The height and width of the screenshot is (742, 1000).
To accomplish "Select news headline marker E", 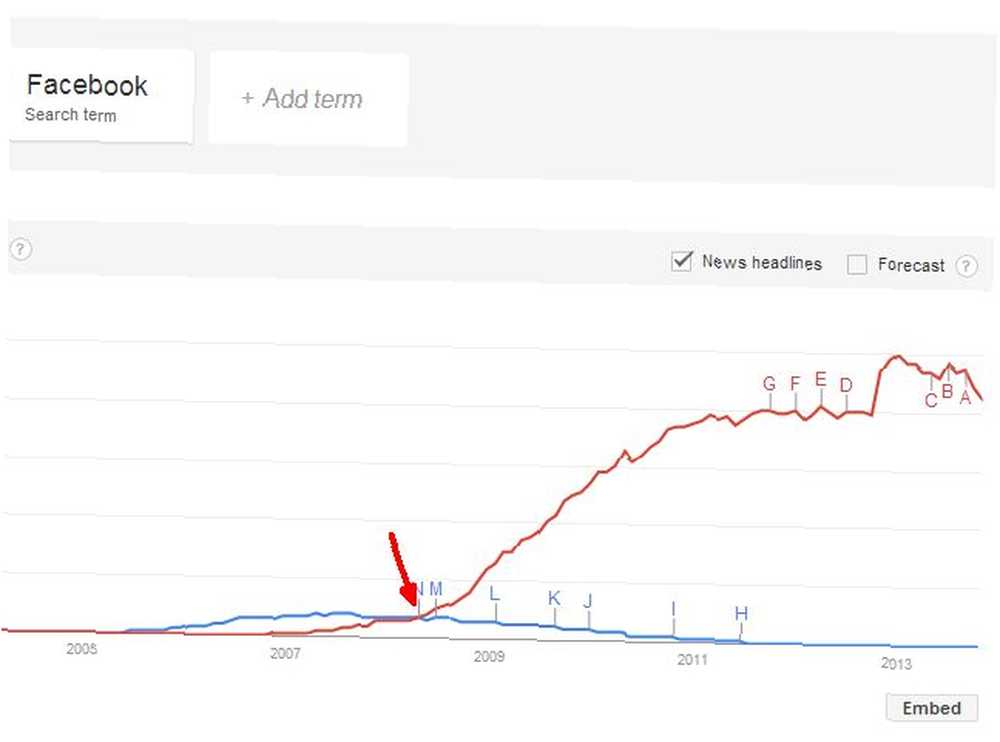I will click(x=821, y=380).
